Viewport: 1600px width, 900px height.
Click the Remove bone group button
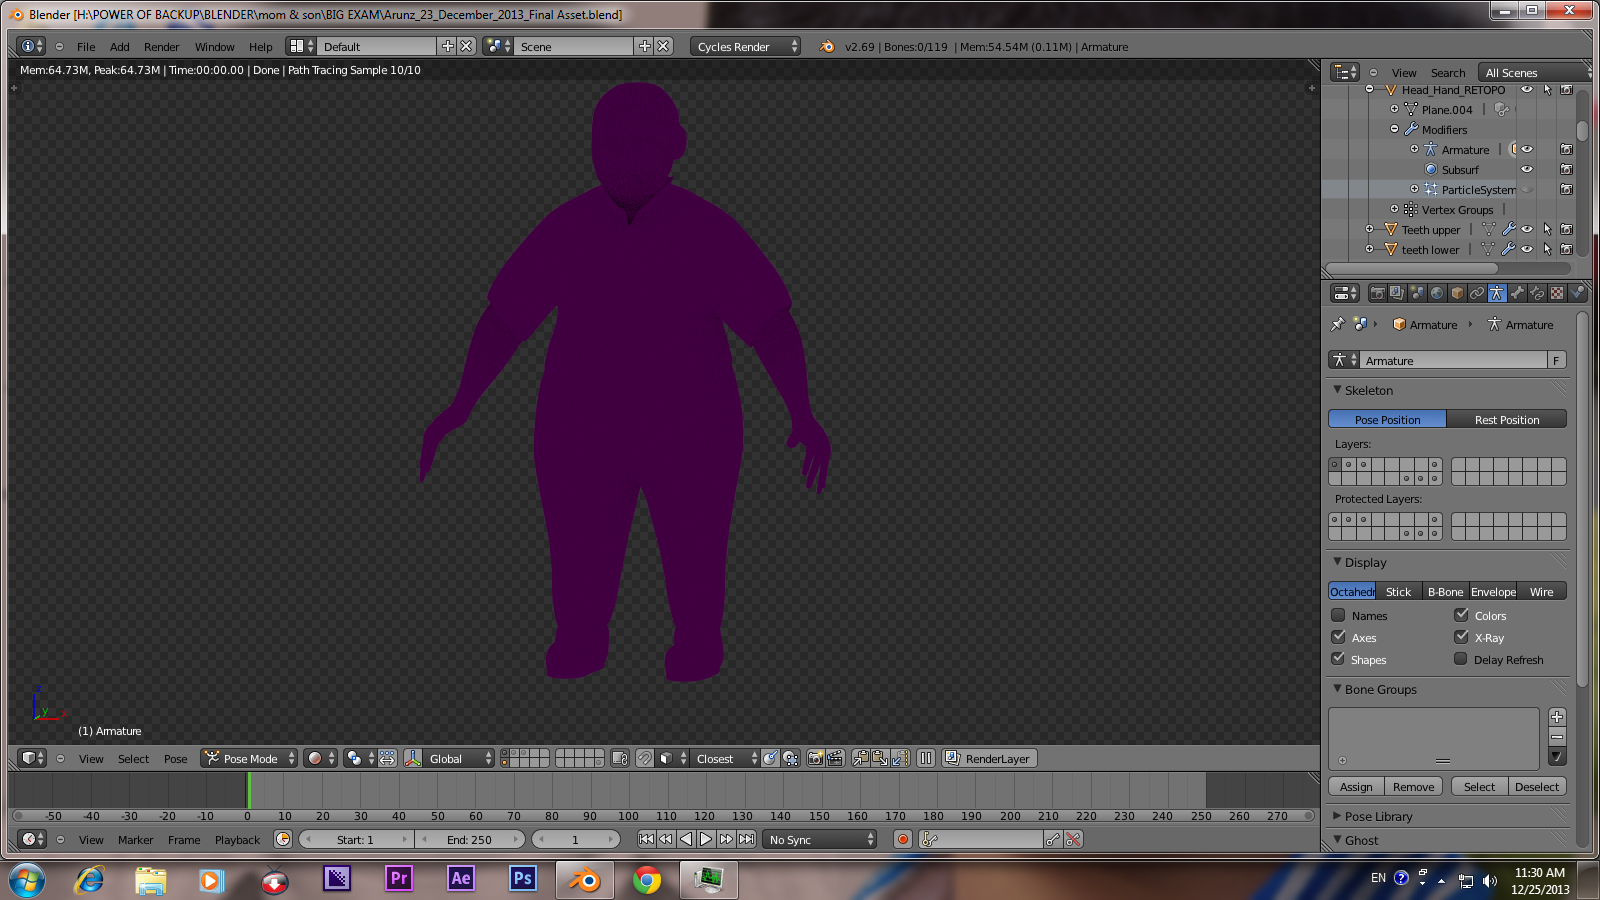point(1413,786)
